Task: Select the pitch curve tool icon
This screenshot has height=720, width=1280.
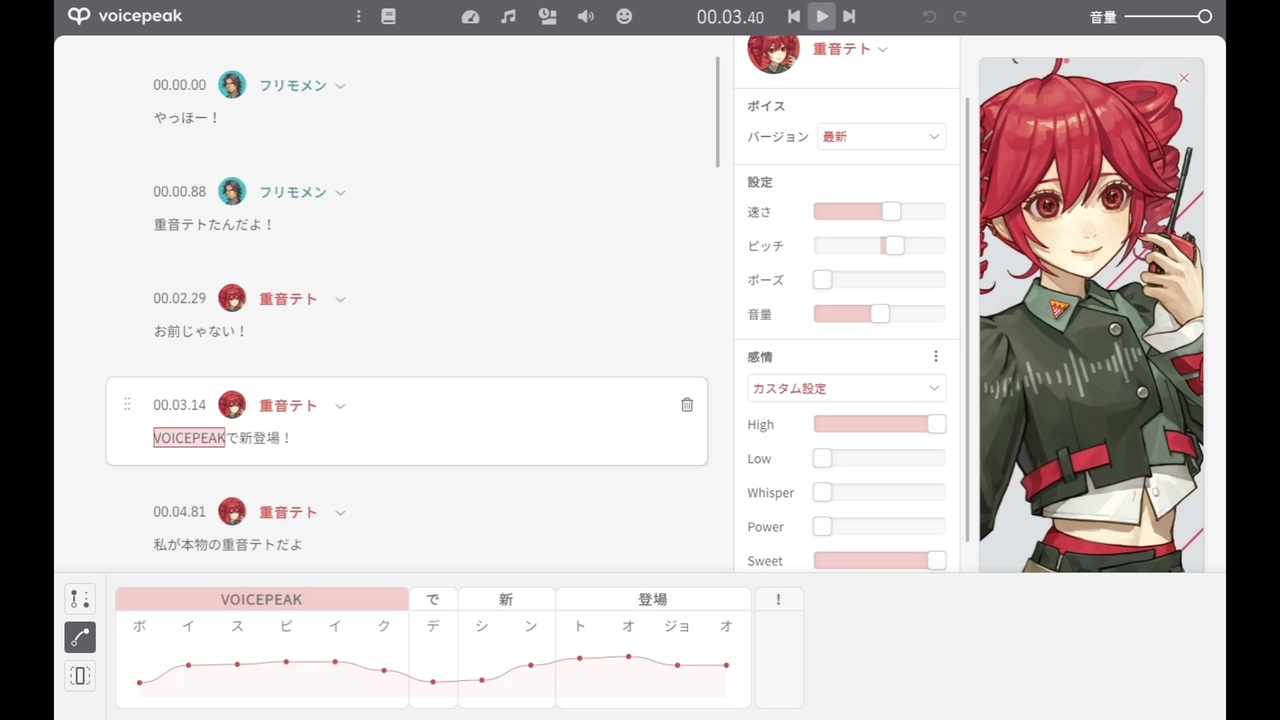Action: pyautogui.click(x=80, y=637)
